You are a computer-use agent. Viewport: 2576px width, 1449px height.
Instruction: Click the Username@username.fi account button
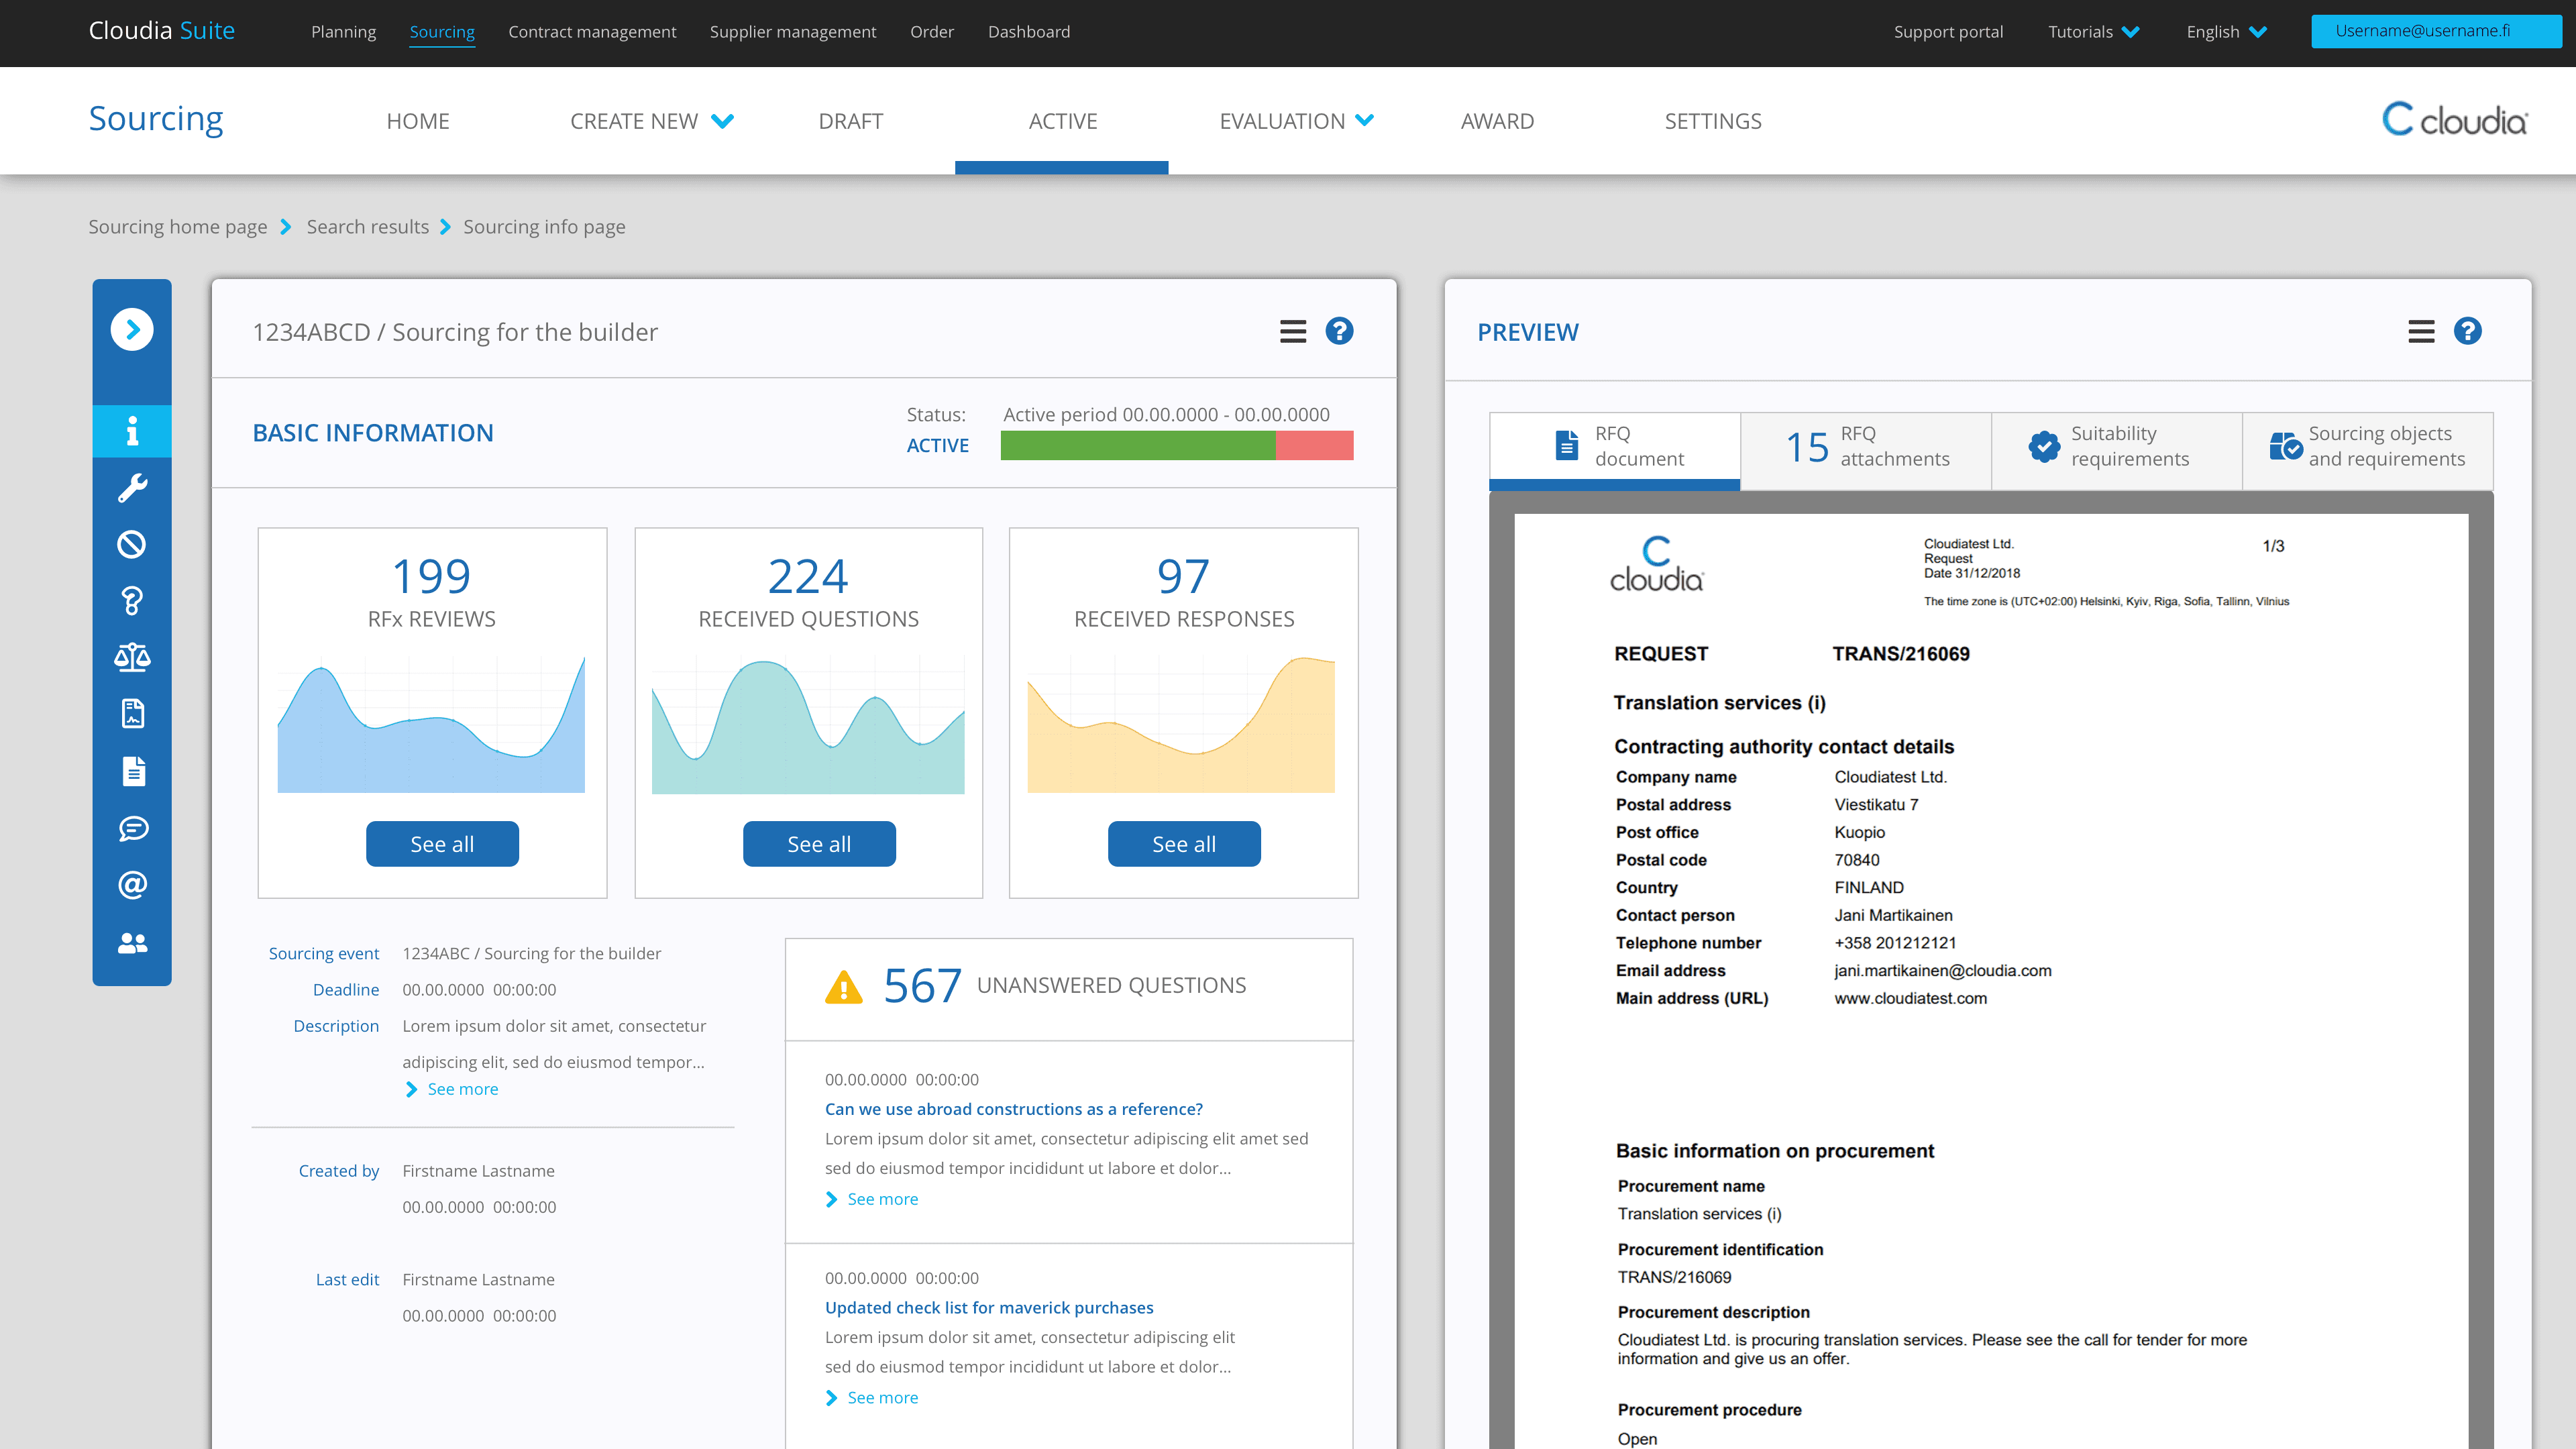tap(2436, 31)
